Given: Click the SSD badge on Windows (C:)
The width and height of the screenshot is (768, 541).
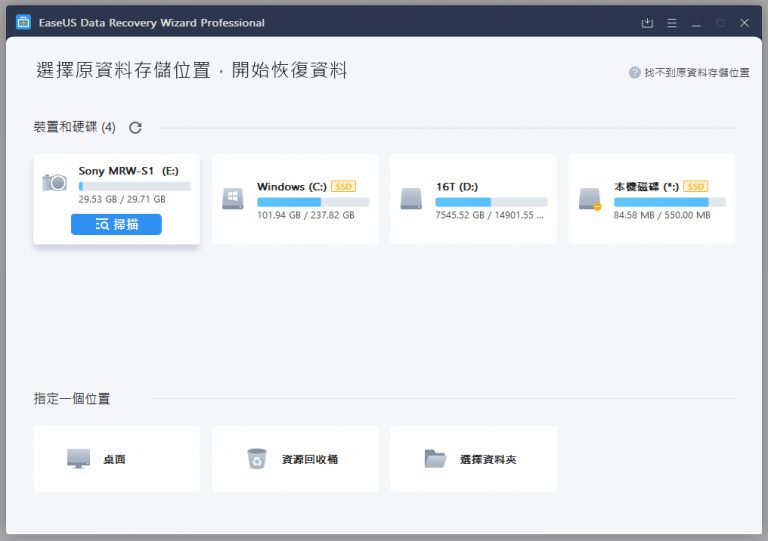Looking at the screenshot, I should pyautogui.click(x=343, y=187).
